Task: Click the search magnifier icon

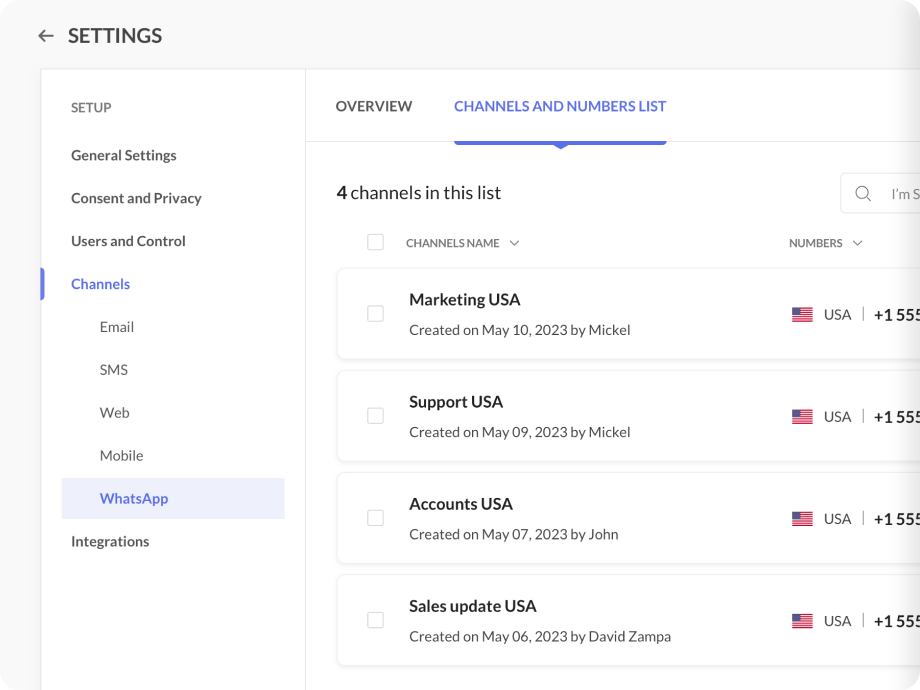Action: [863, 194]
